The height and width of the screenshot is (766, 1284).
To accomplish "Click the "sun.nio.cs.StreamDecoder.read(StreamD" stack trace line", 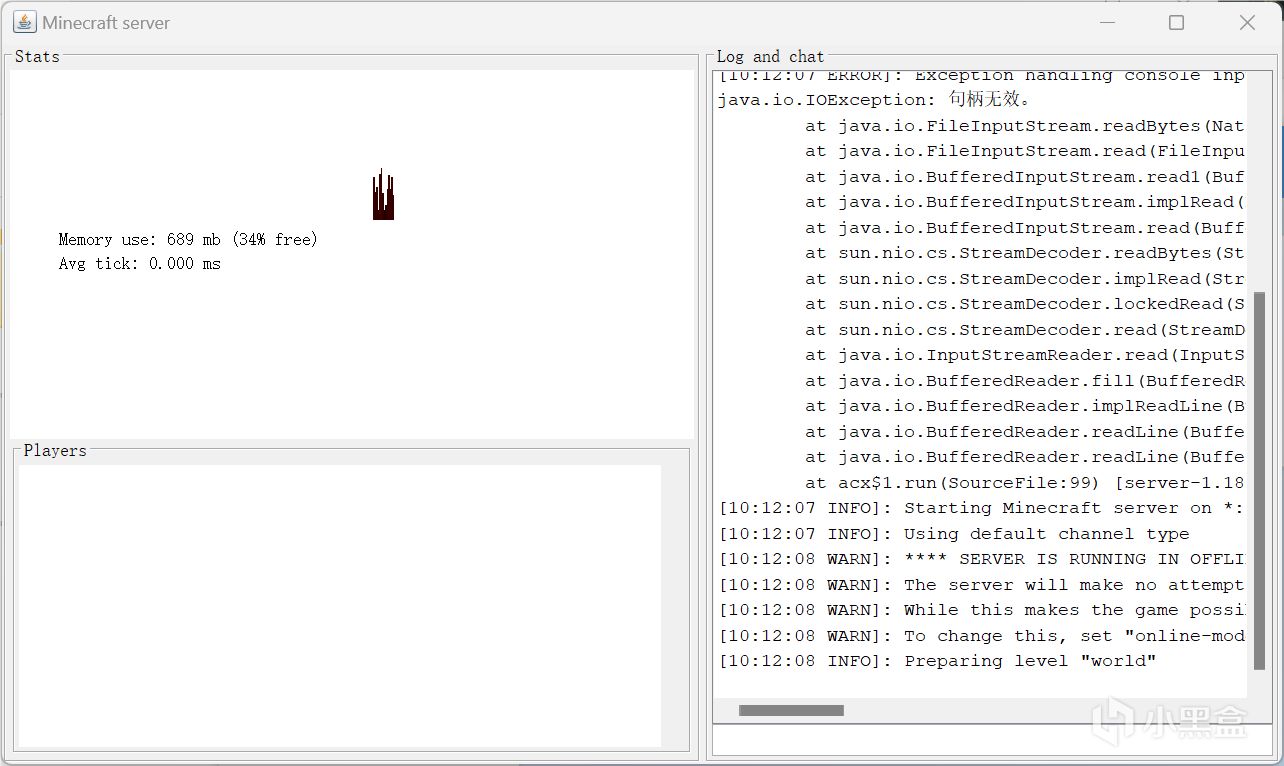I will [x=1025, y=330].
